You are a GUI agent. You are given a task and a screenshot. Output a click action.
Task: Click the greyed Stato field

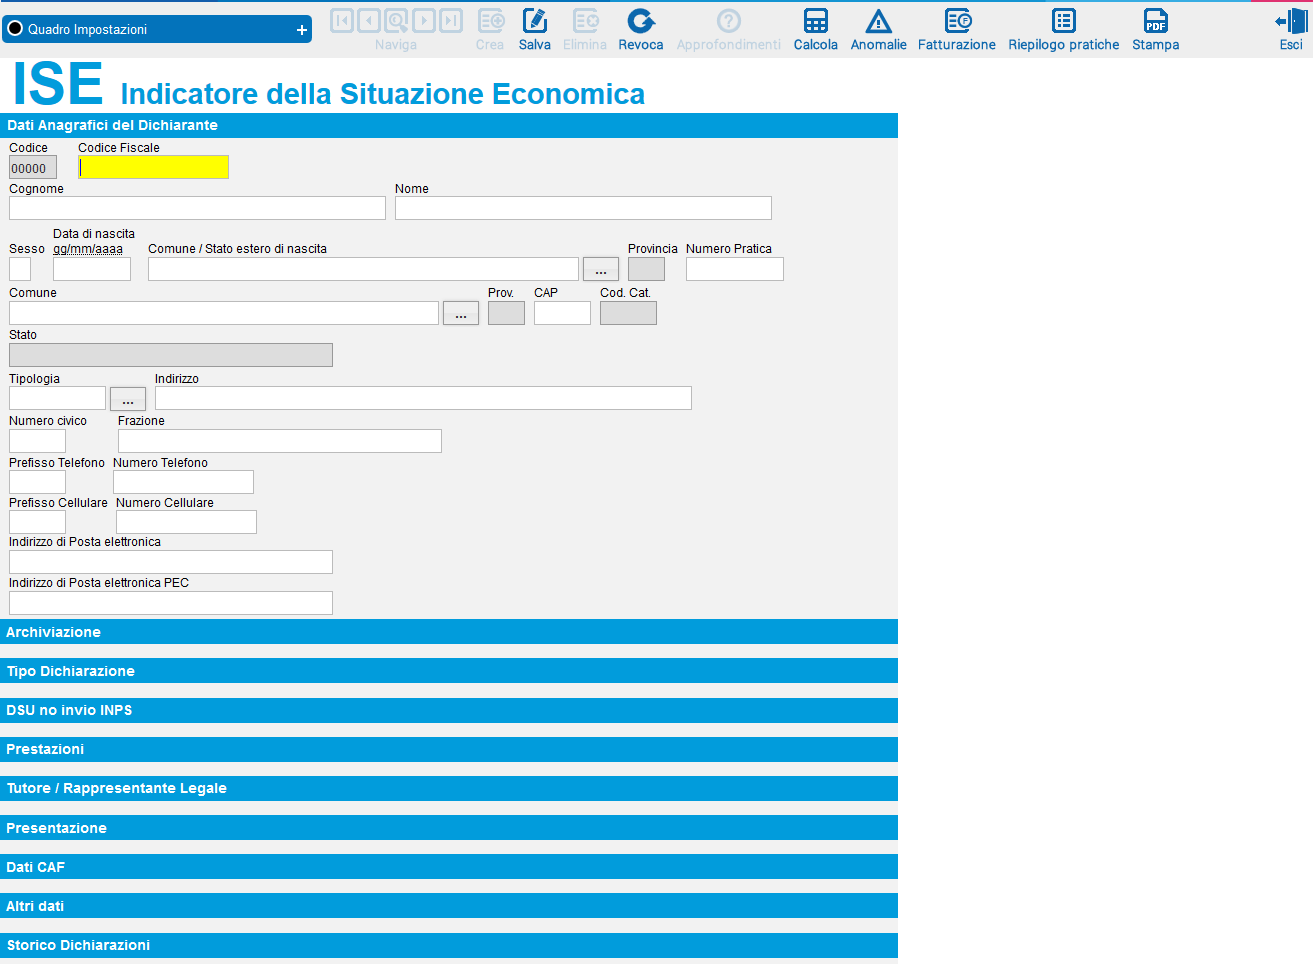point(171,355)
